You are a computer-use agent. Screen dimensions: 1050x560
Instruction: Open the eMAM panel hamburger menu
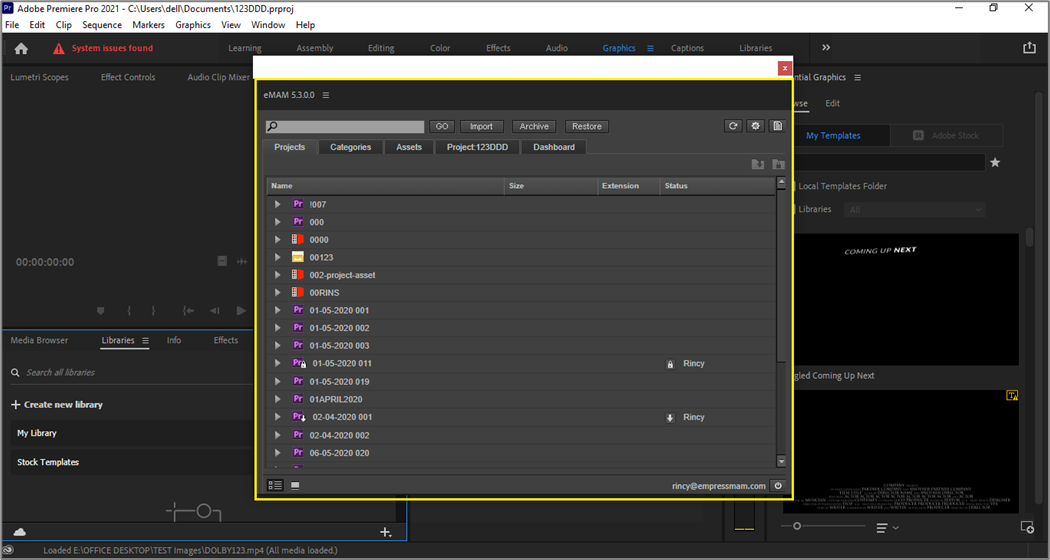[x=326, y=95]
